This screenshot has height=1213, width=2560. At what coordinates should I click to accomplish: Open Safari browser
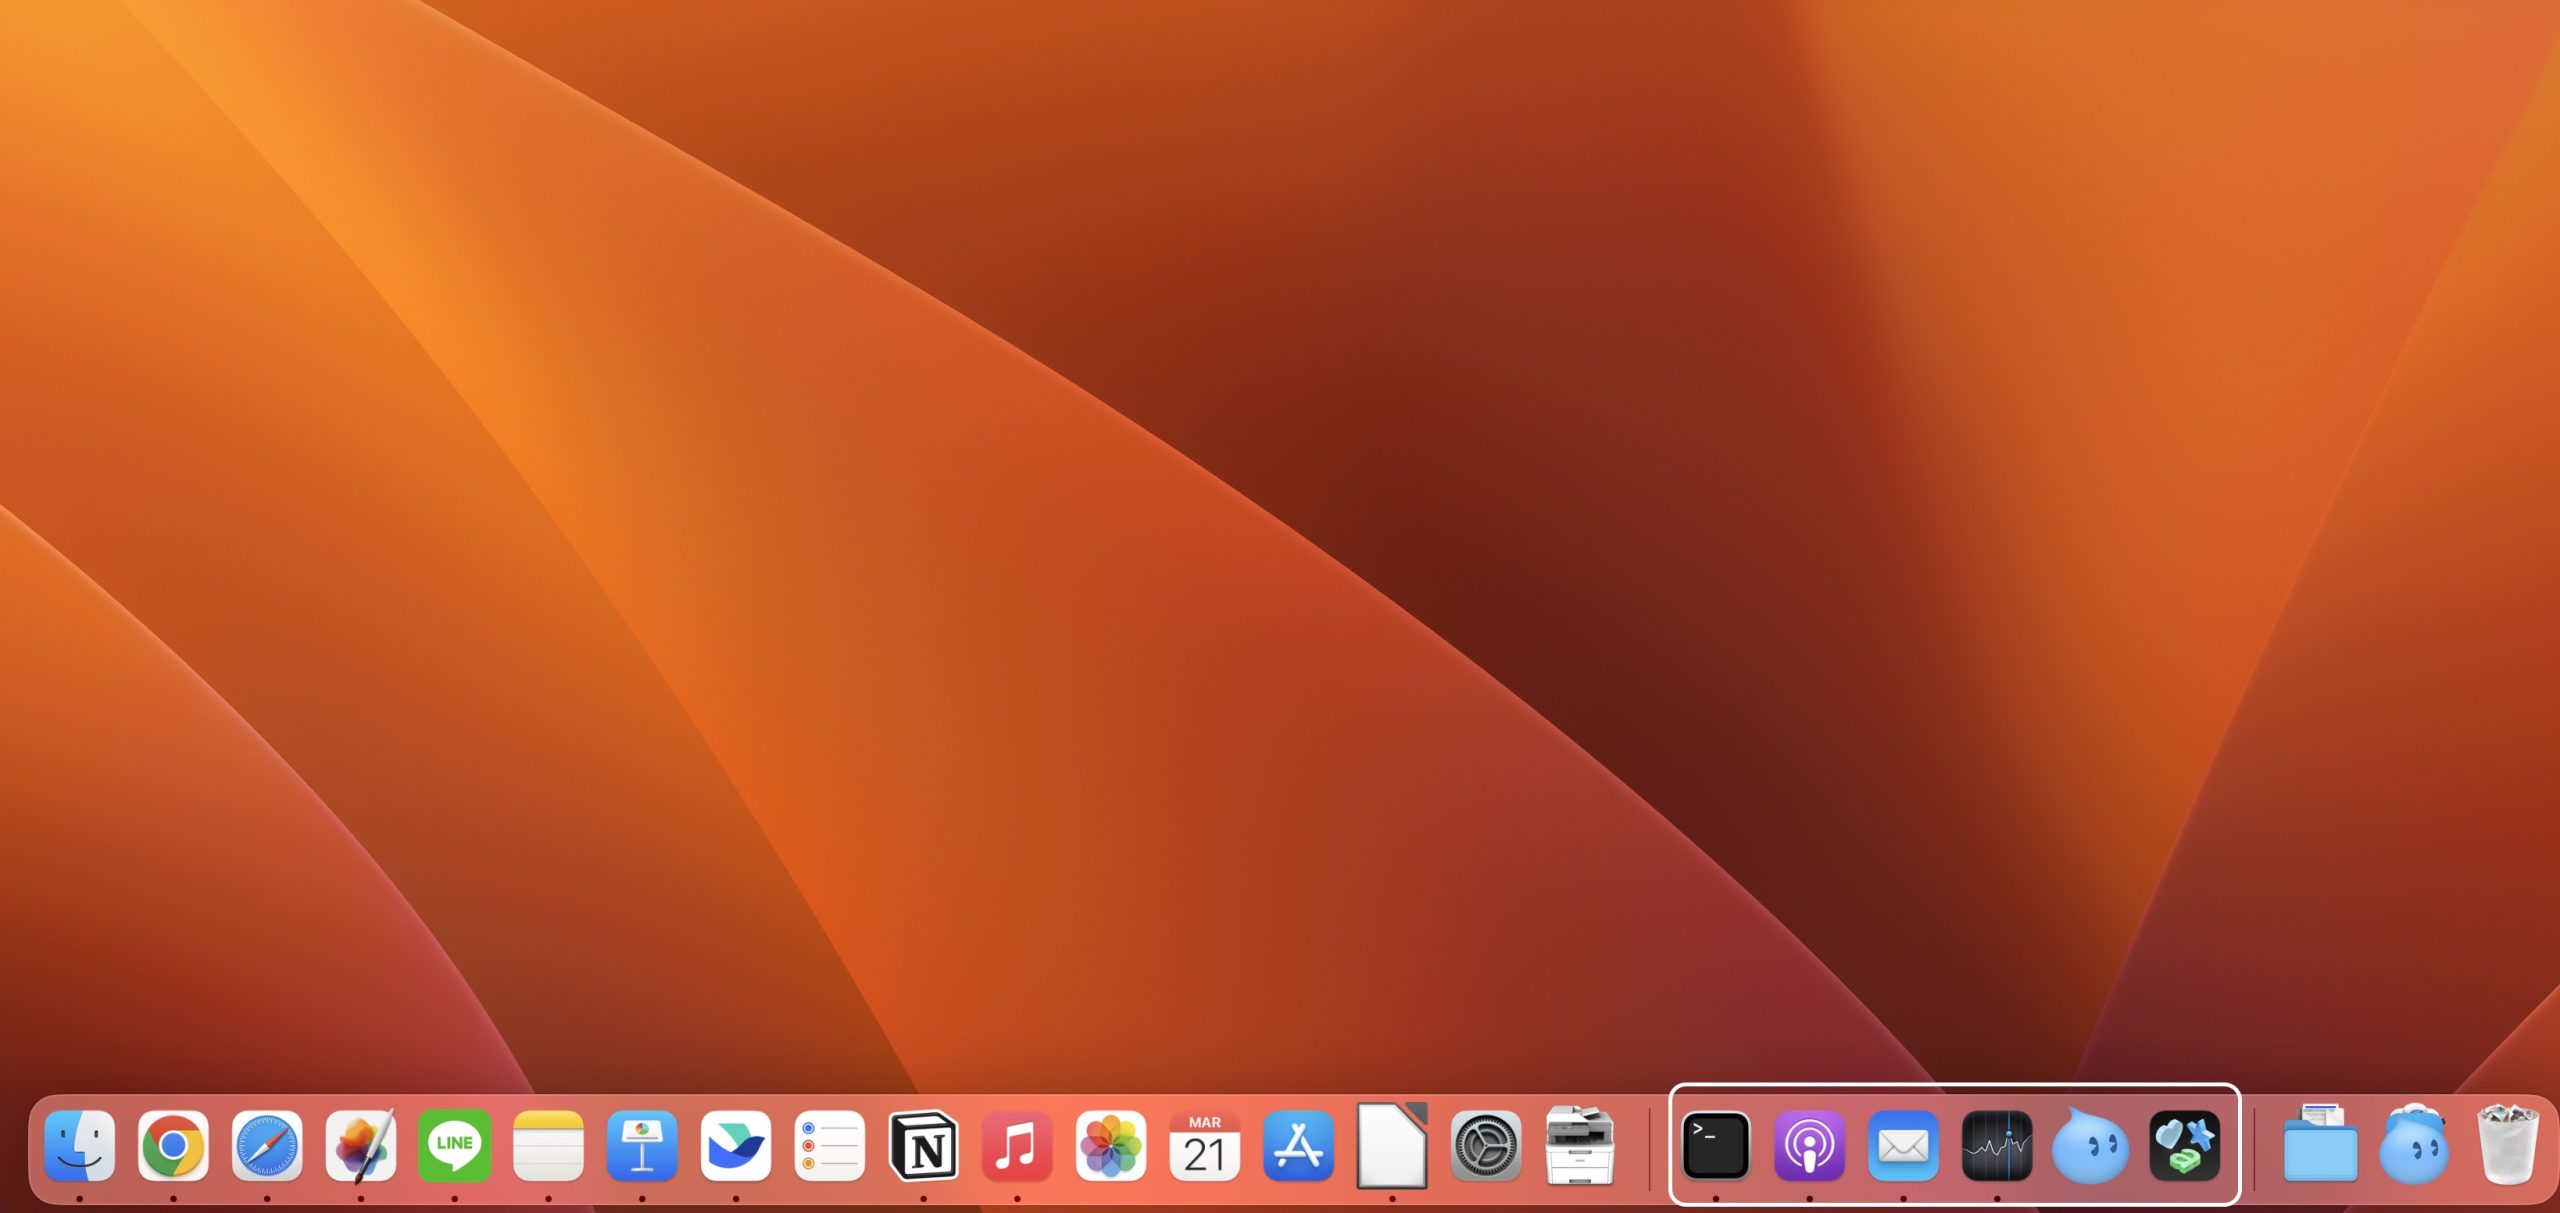pos(267,1145)
